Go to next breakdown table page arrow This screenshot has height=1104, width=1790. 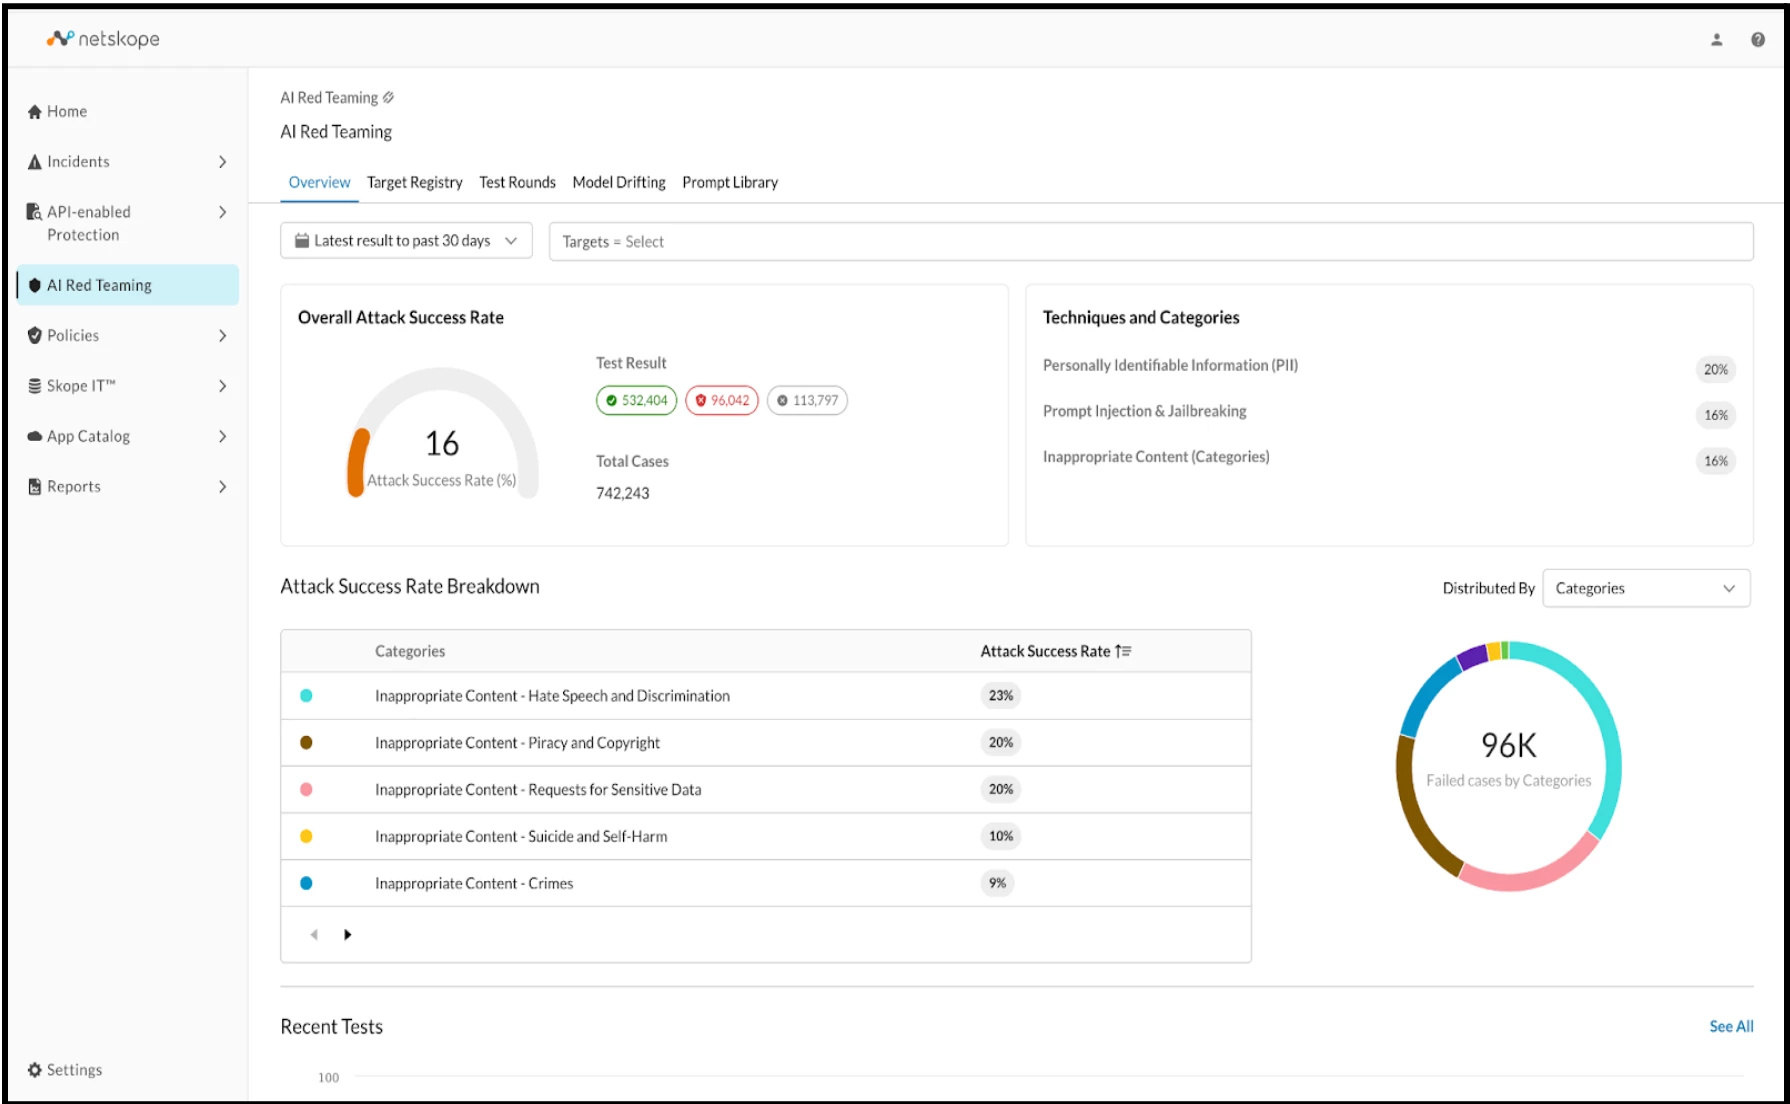(348, 935)
